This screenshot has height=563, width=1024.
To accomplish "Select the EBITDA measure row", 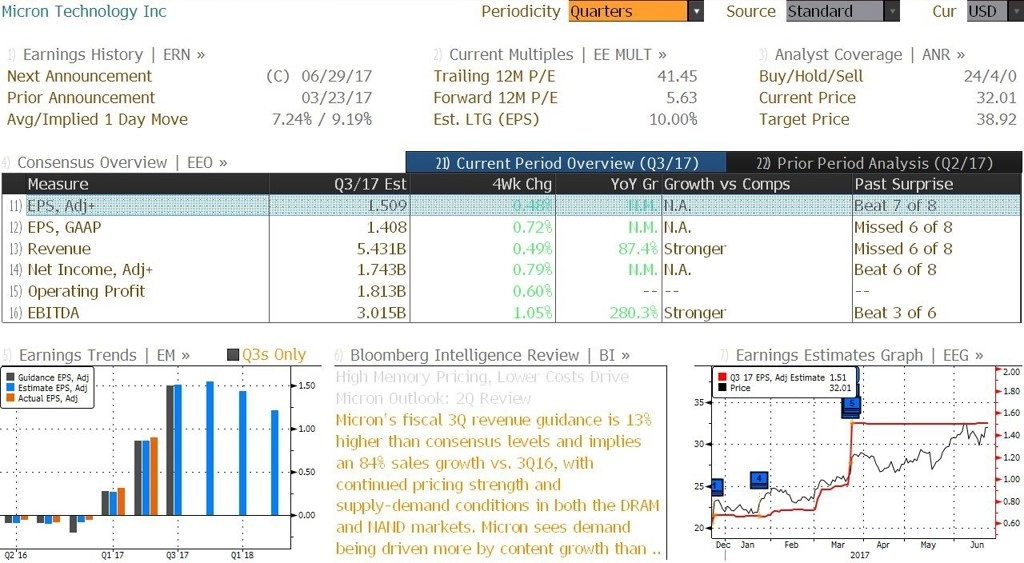I will 511,313.
